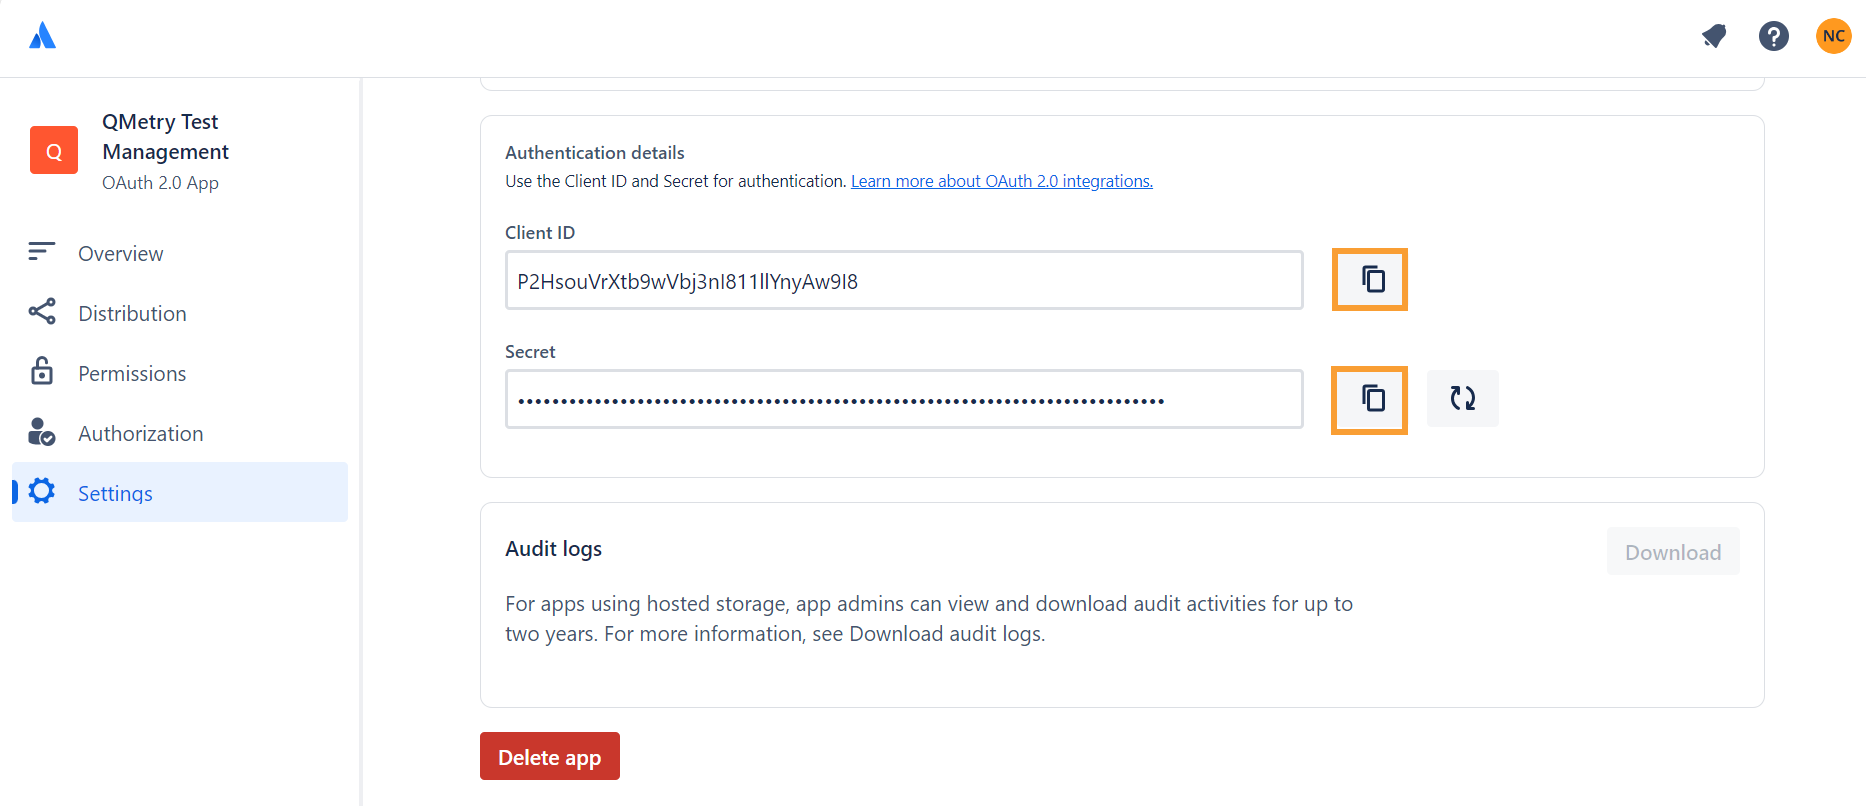Click the Distribution share icon
Screen dimensions: 1866x806
[41, 312]
